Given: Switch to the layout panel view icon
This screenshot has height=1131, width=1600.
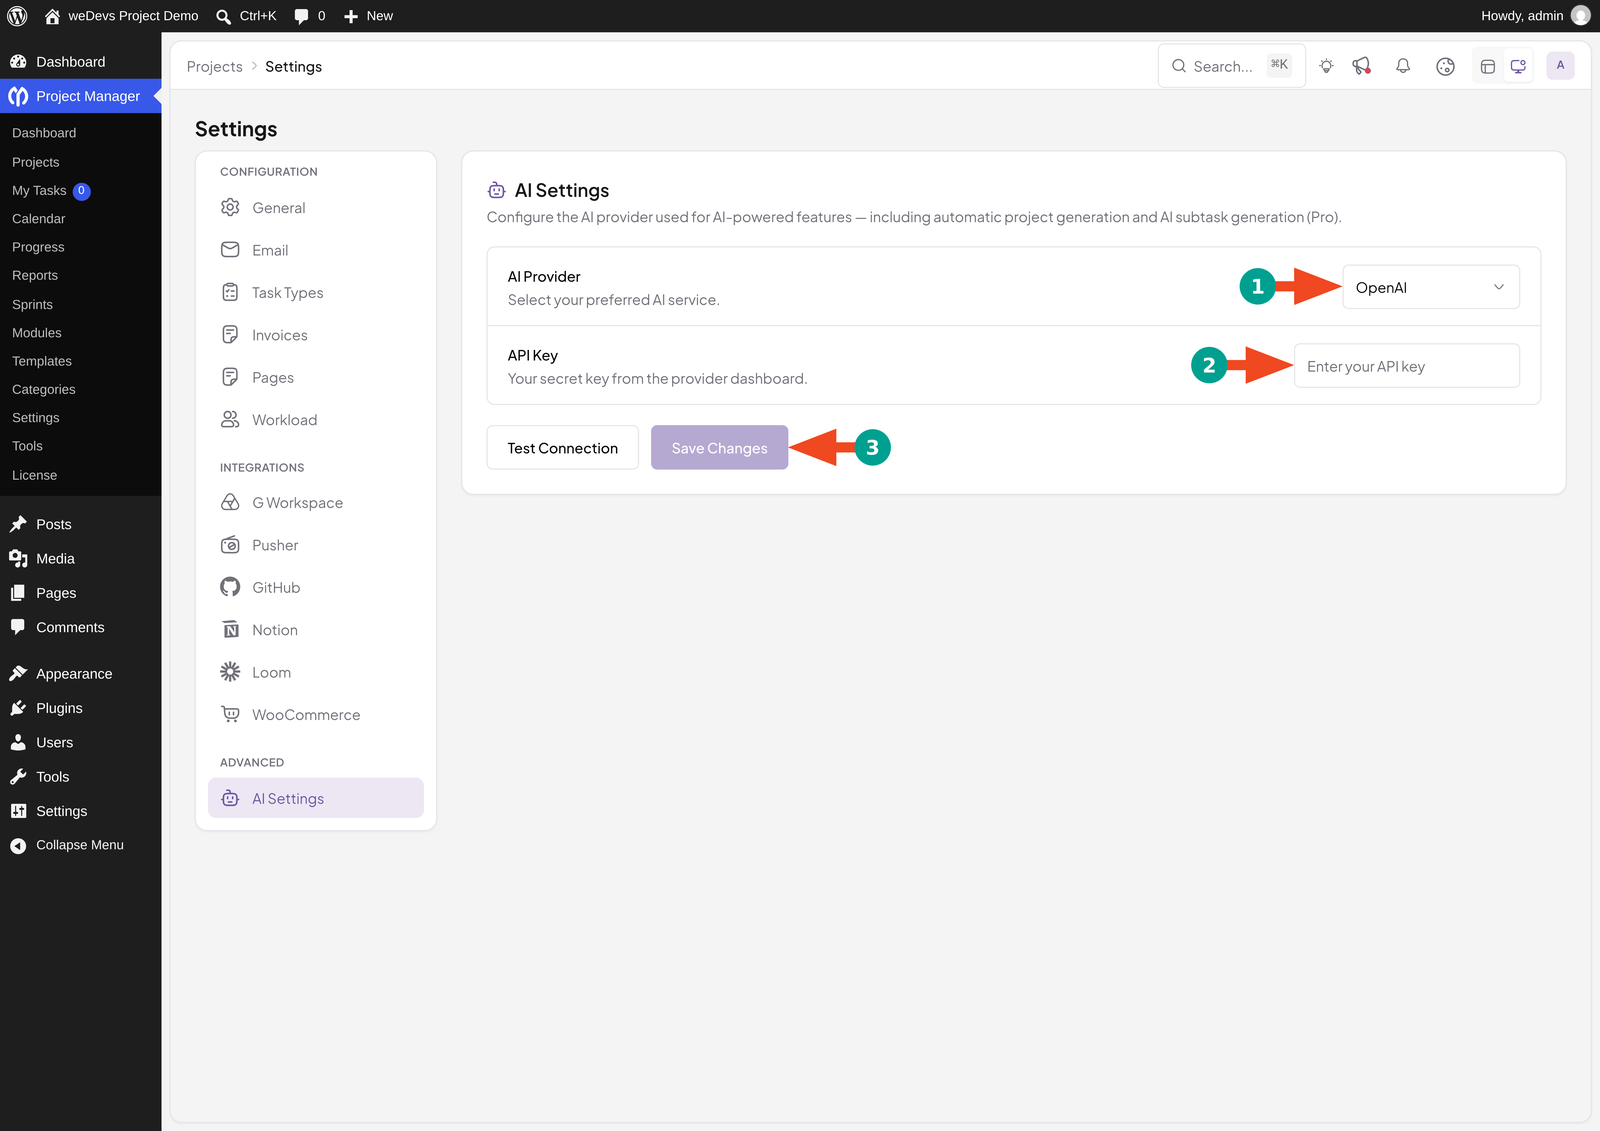Looking at the screenshot, I should coord(1488,66).
